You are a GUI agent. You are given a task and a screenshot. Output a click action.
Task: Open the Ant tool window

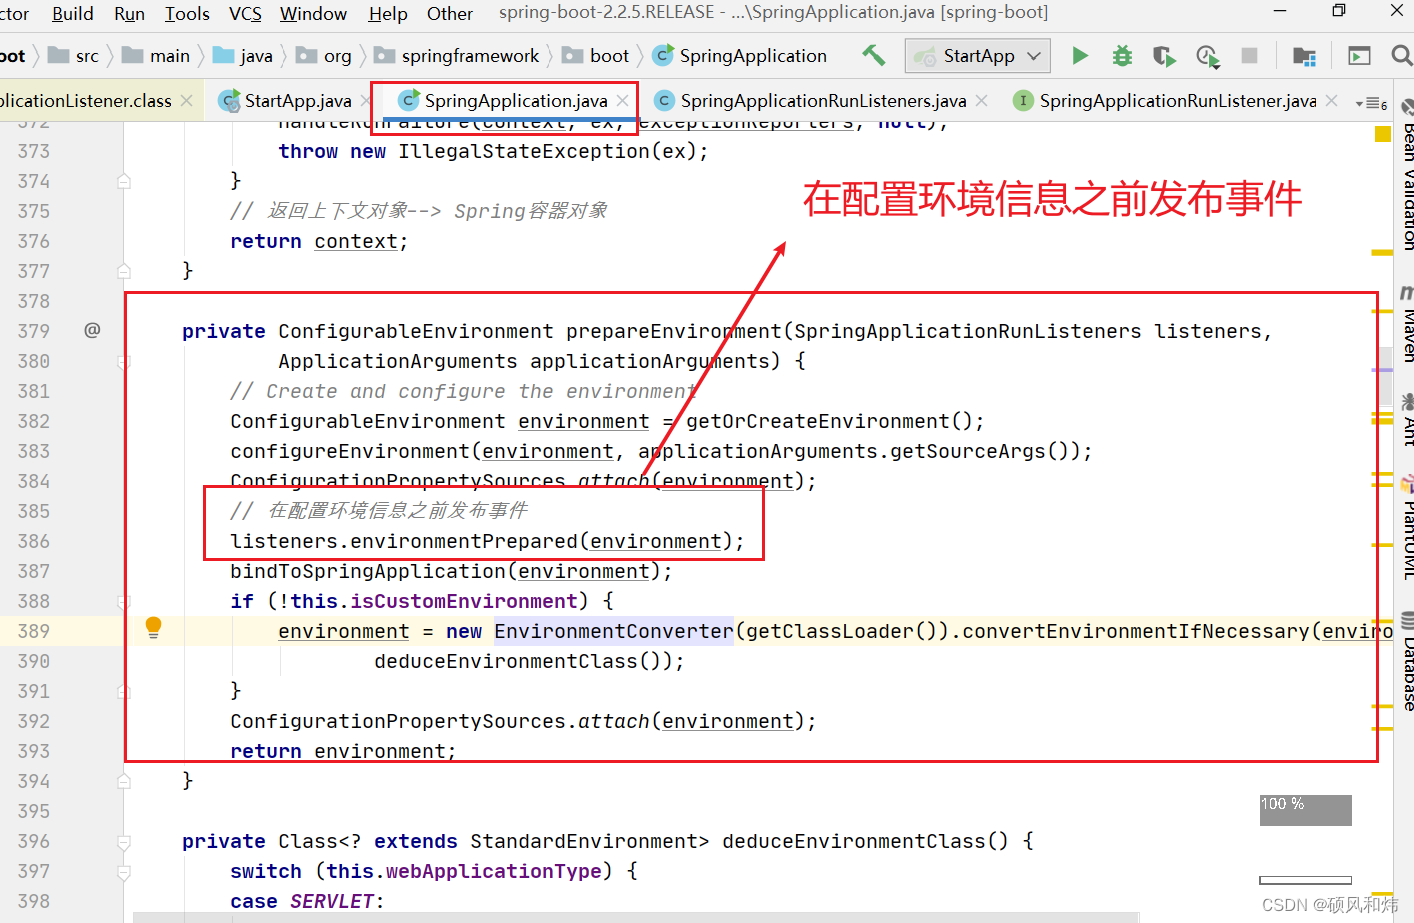(1407, 419)
